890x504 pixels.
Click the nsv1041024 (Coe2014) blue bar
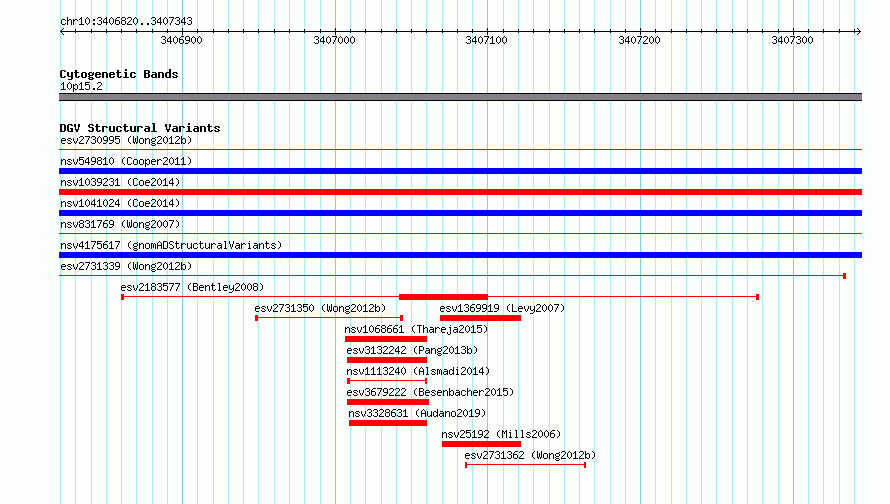(x=460, y=213)
